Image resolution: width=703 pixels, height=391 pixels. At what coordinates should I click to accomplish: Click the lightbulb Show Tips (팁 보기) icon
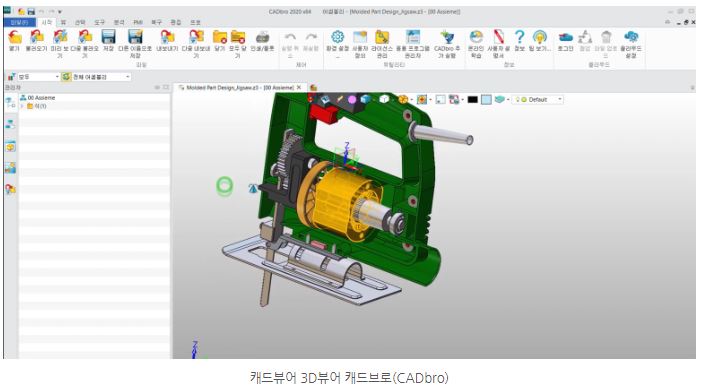click(540, 37)
